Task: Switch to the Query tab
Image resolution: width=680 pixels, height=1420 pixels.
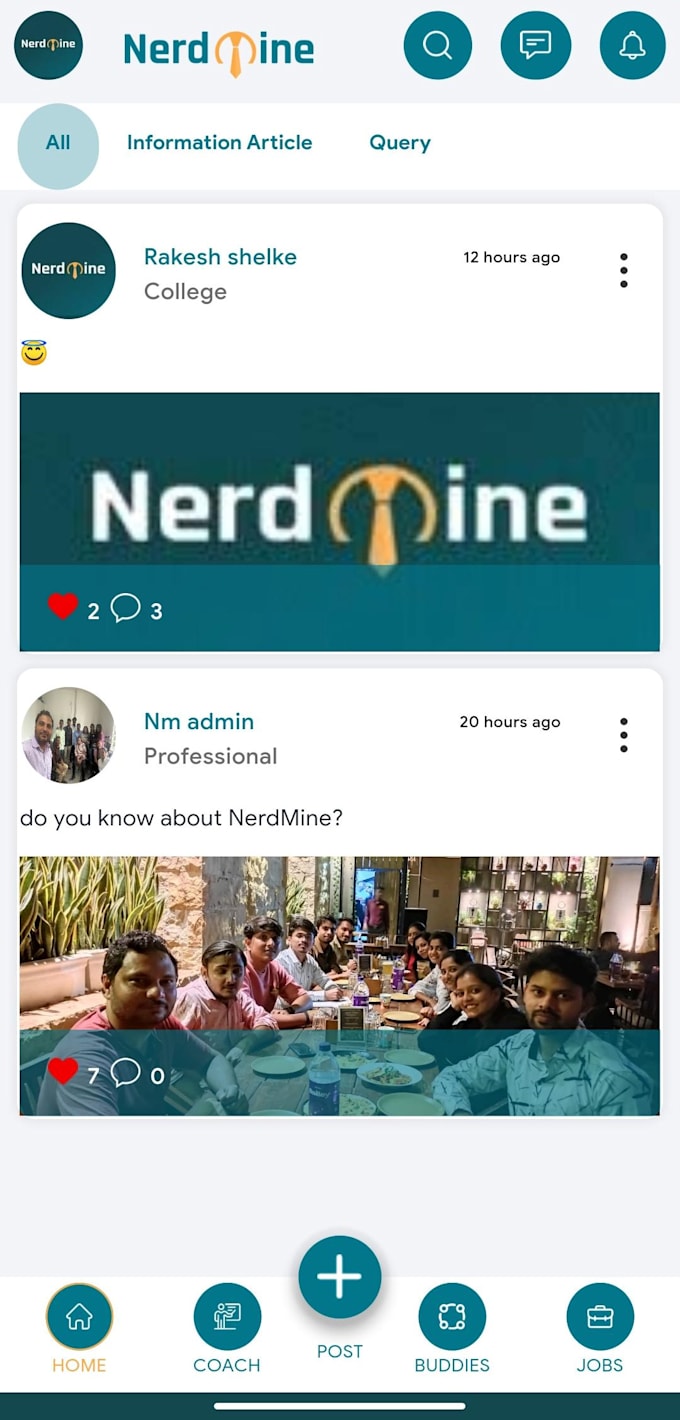Action: [400, 143]
